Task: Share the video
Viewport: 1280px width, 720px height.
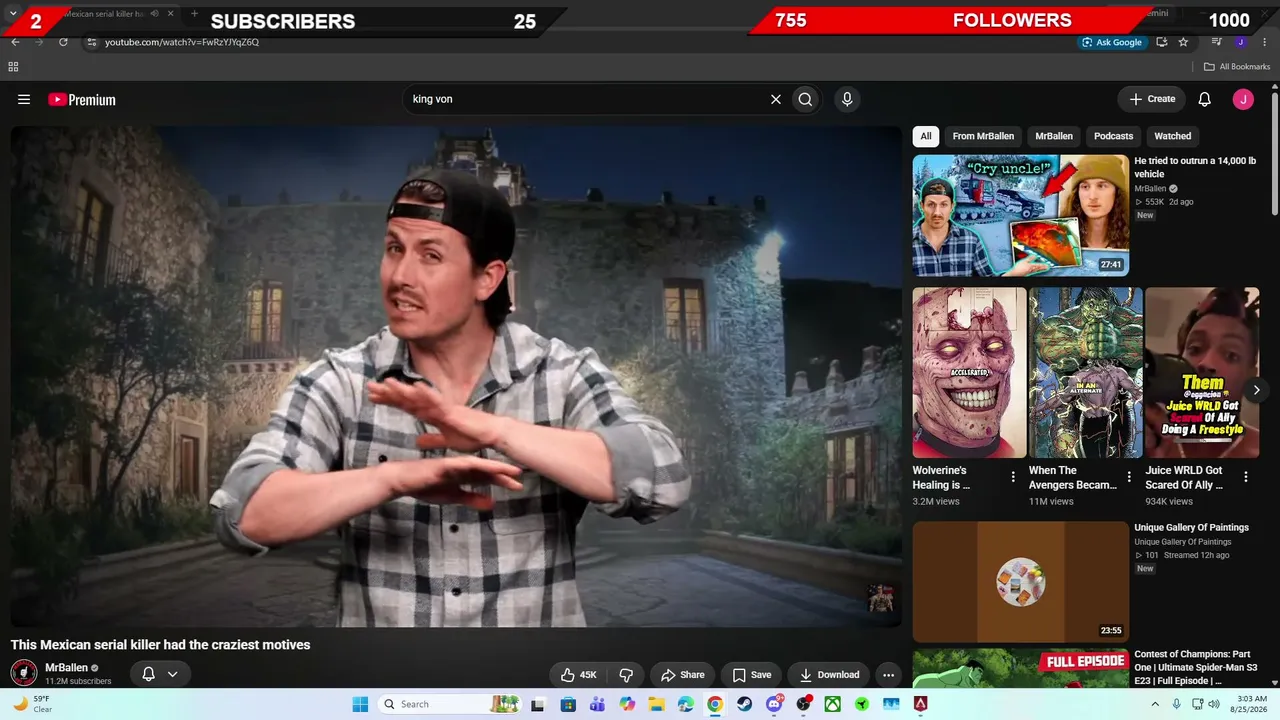Action: click(x=683, y=675)
